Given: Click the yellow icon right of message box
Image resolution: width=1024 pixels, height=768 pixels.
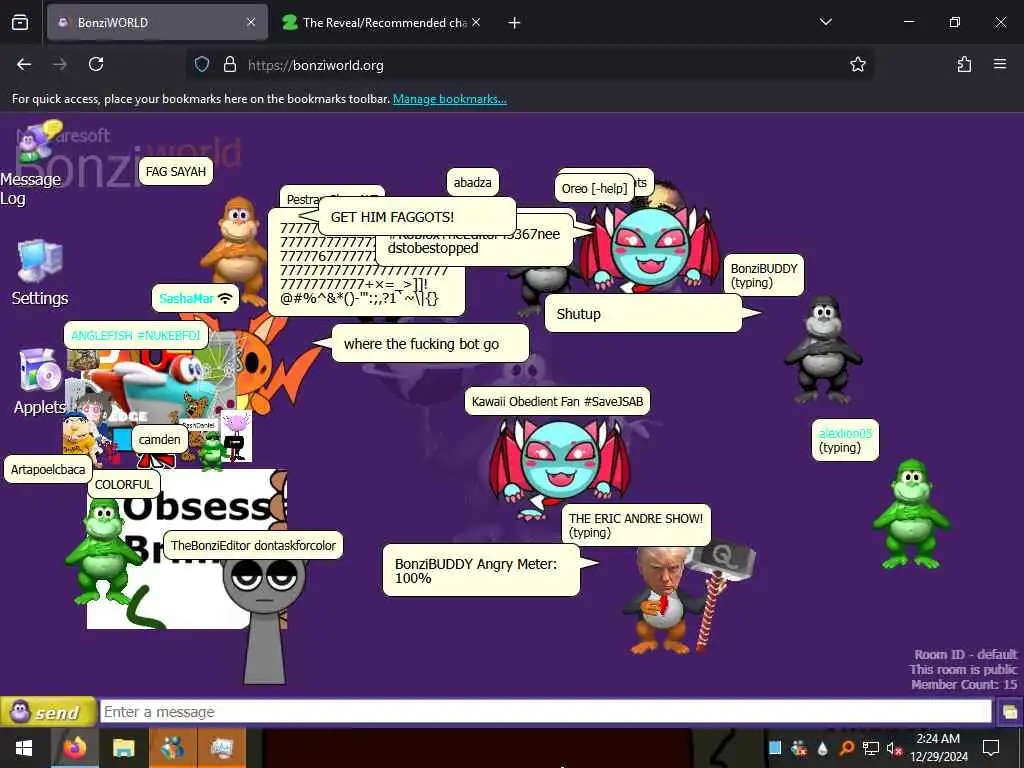Looking at the screenshot, I should pyautogui.click(x=1010, y=712).
